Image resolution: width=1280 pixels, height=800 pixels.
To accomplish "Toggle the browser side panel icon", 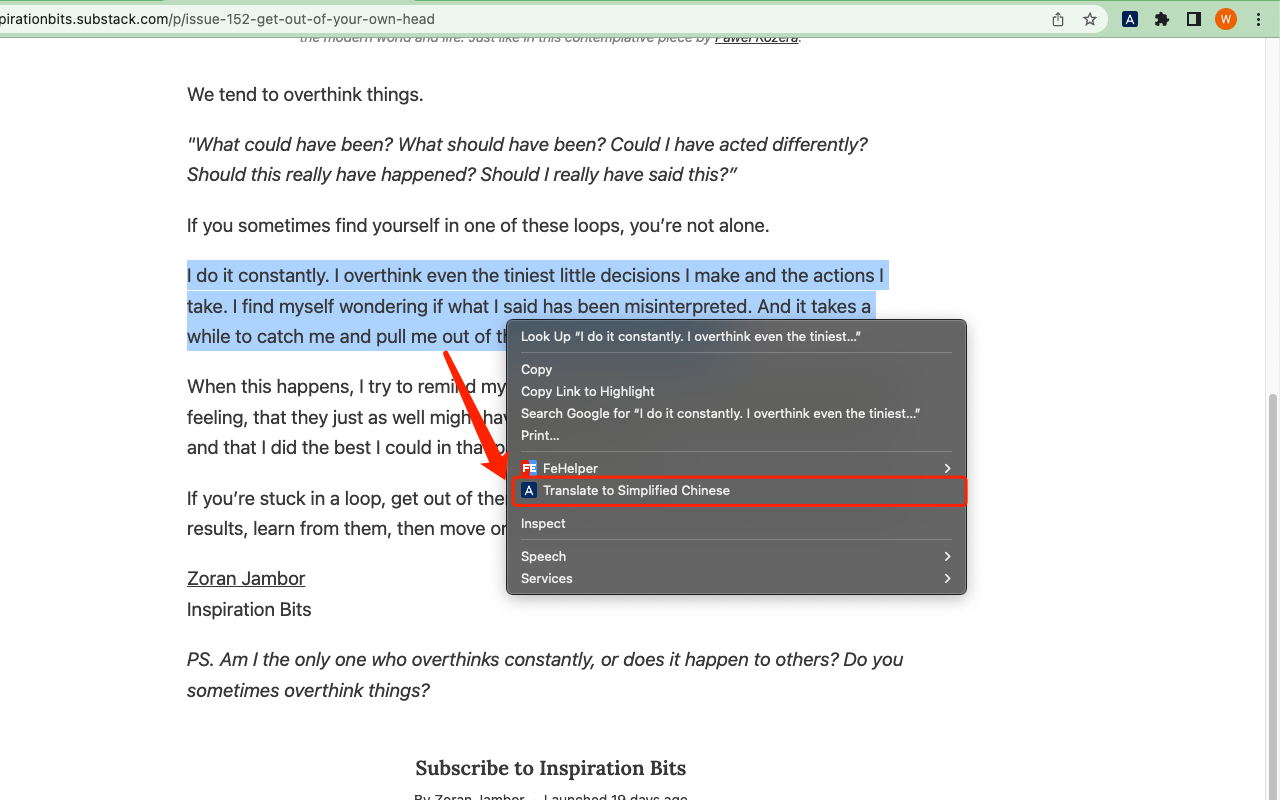I will 1194,19.
